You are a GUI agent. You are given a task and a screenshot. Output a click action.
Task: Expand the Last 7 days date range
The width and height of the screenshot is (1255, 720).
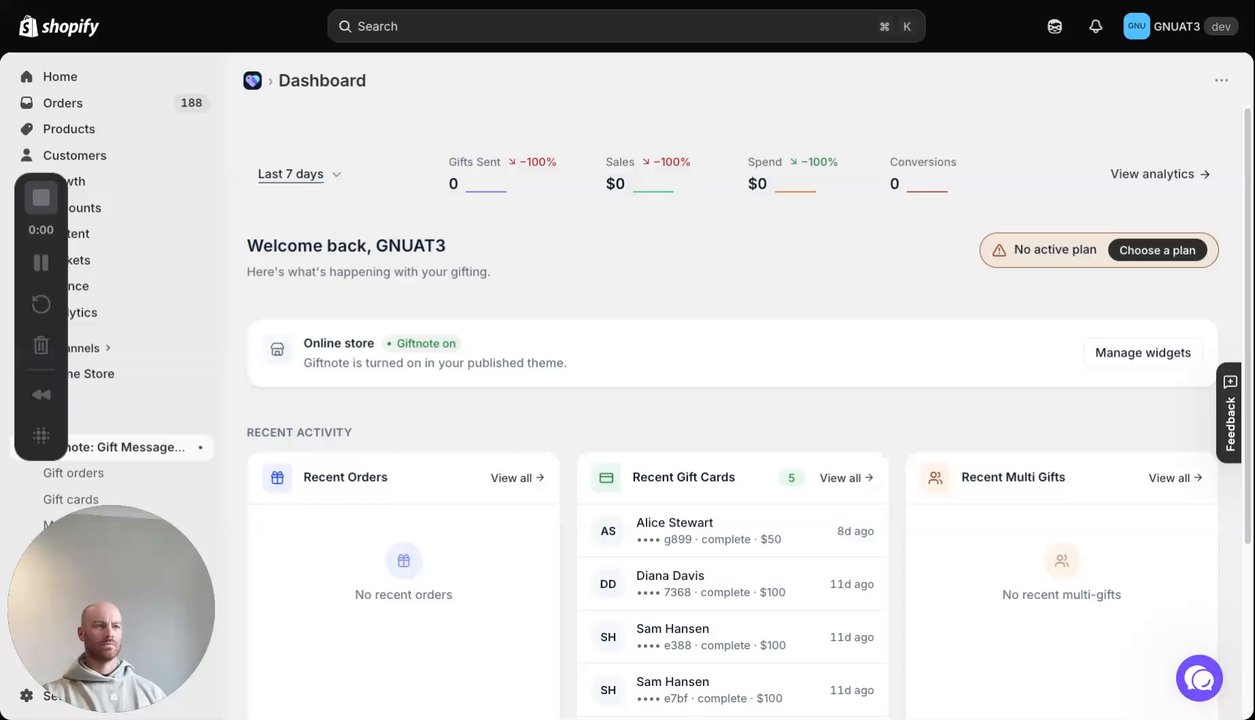click(300, 174)
